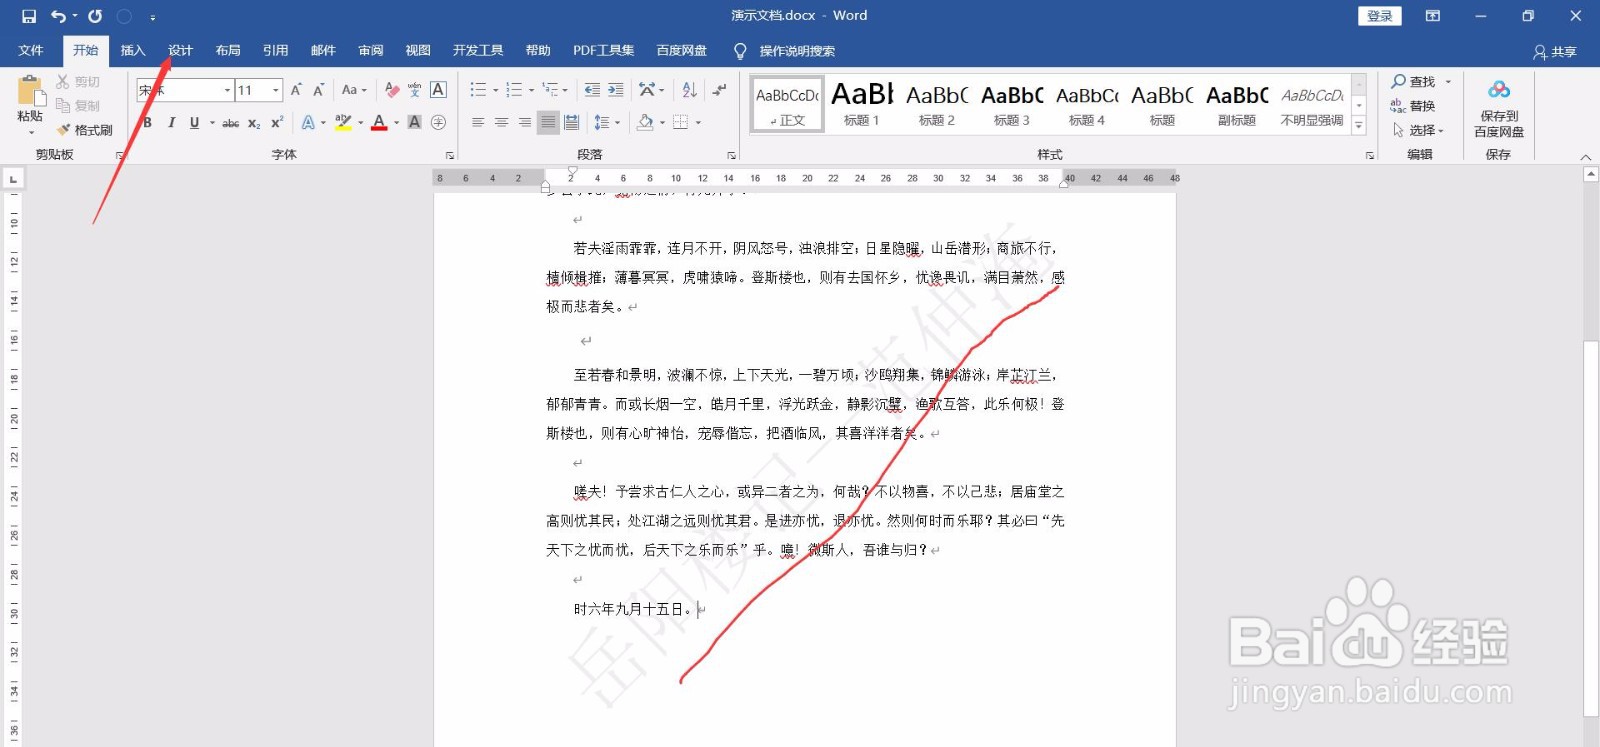Click the vertical scrollbar thumb
The height and width of the screenshot is (747, 1600).
(x=1591, y=528)
